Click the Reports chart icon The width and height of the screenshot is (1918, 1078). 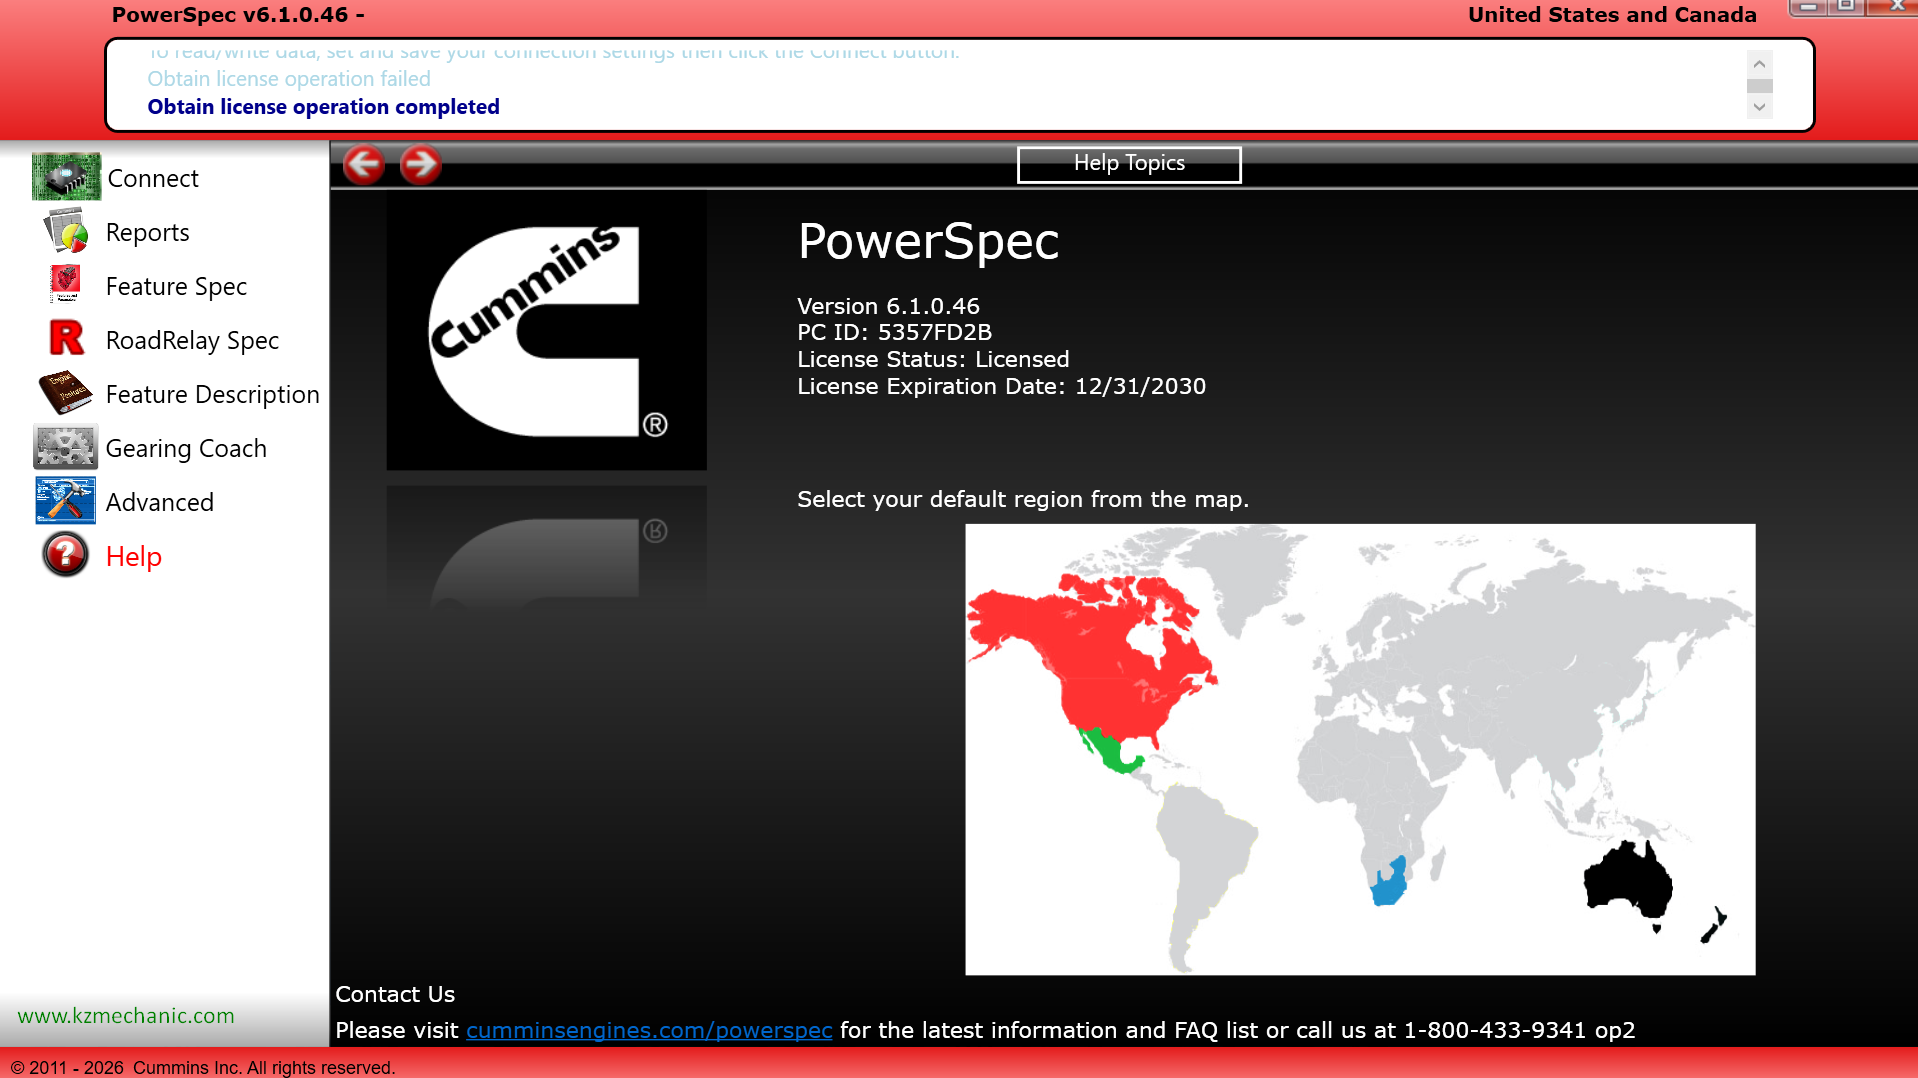click(x=66, y=232)
